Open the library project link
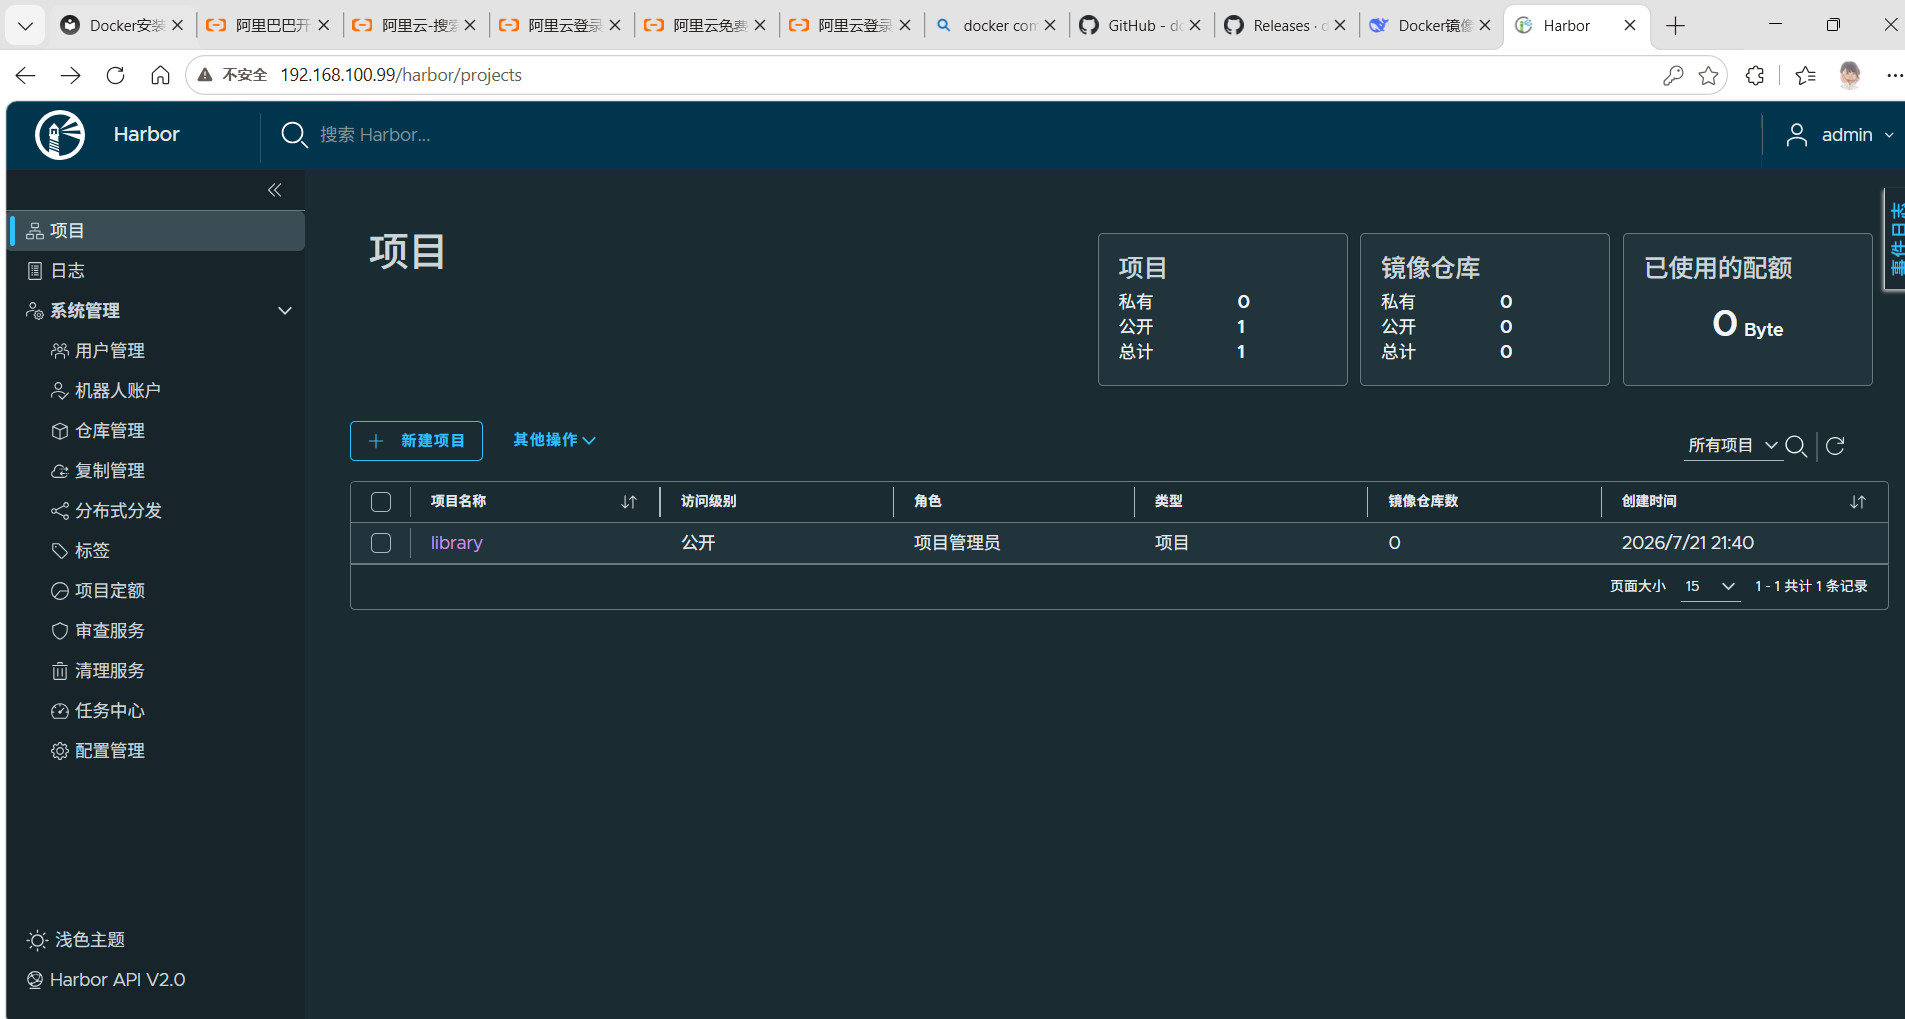This screenshot has width=1905, height=1019. (x=457, y=543)
